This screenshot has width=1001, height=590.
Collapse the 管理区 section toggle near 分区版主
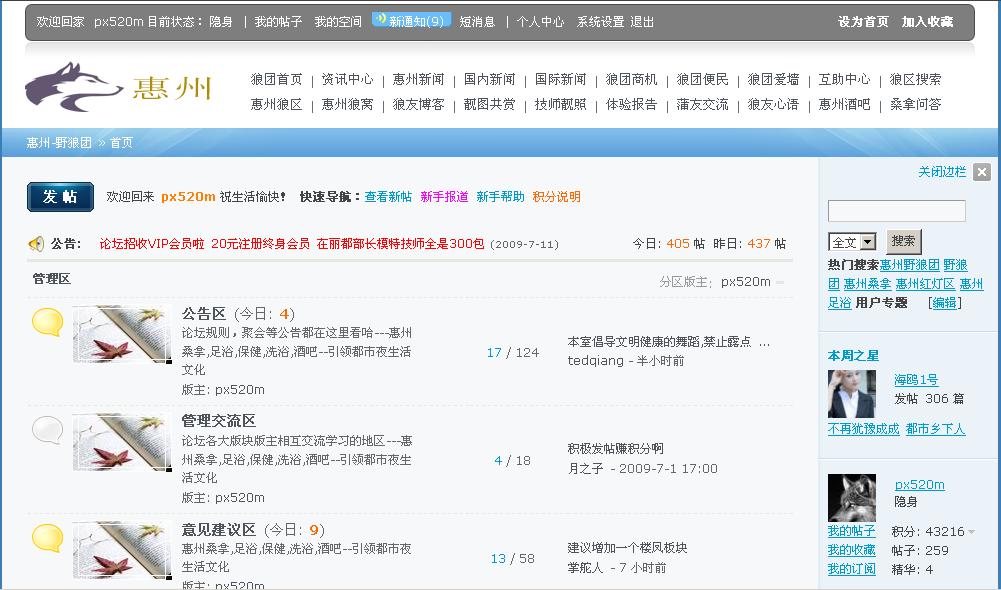pos(780,283)
